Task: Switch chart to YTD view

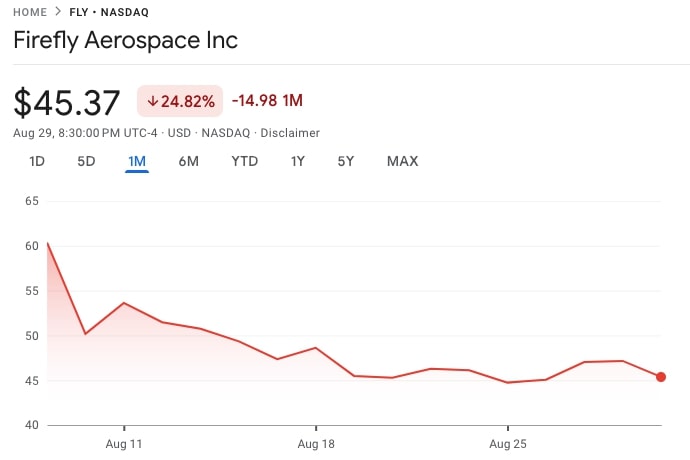Action: pyautogui.click(x=244, y=161)
